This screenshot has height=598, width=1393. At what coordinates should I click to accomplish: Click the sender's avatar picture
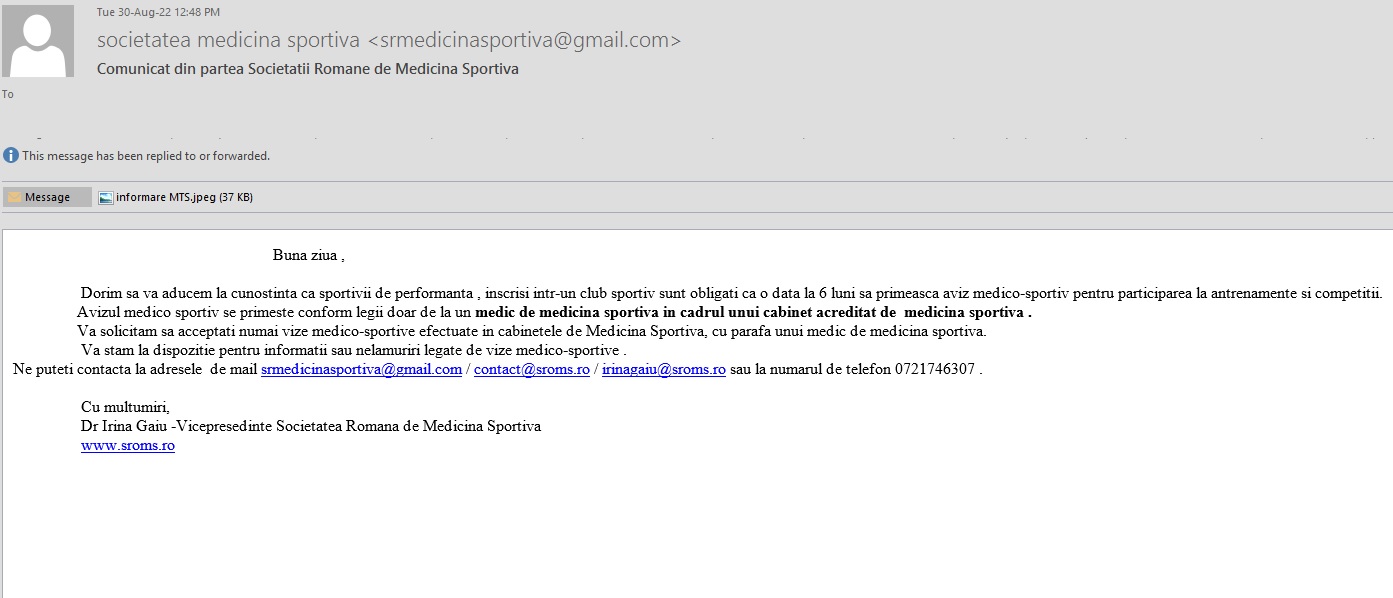click(x=39, y=41)
